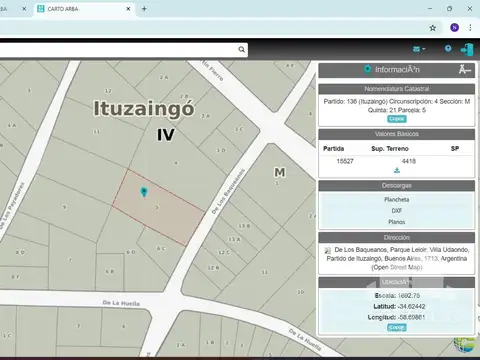
Task: Click the search magnifier icon
Action: coord(242,50)
